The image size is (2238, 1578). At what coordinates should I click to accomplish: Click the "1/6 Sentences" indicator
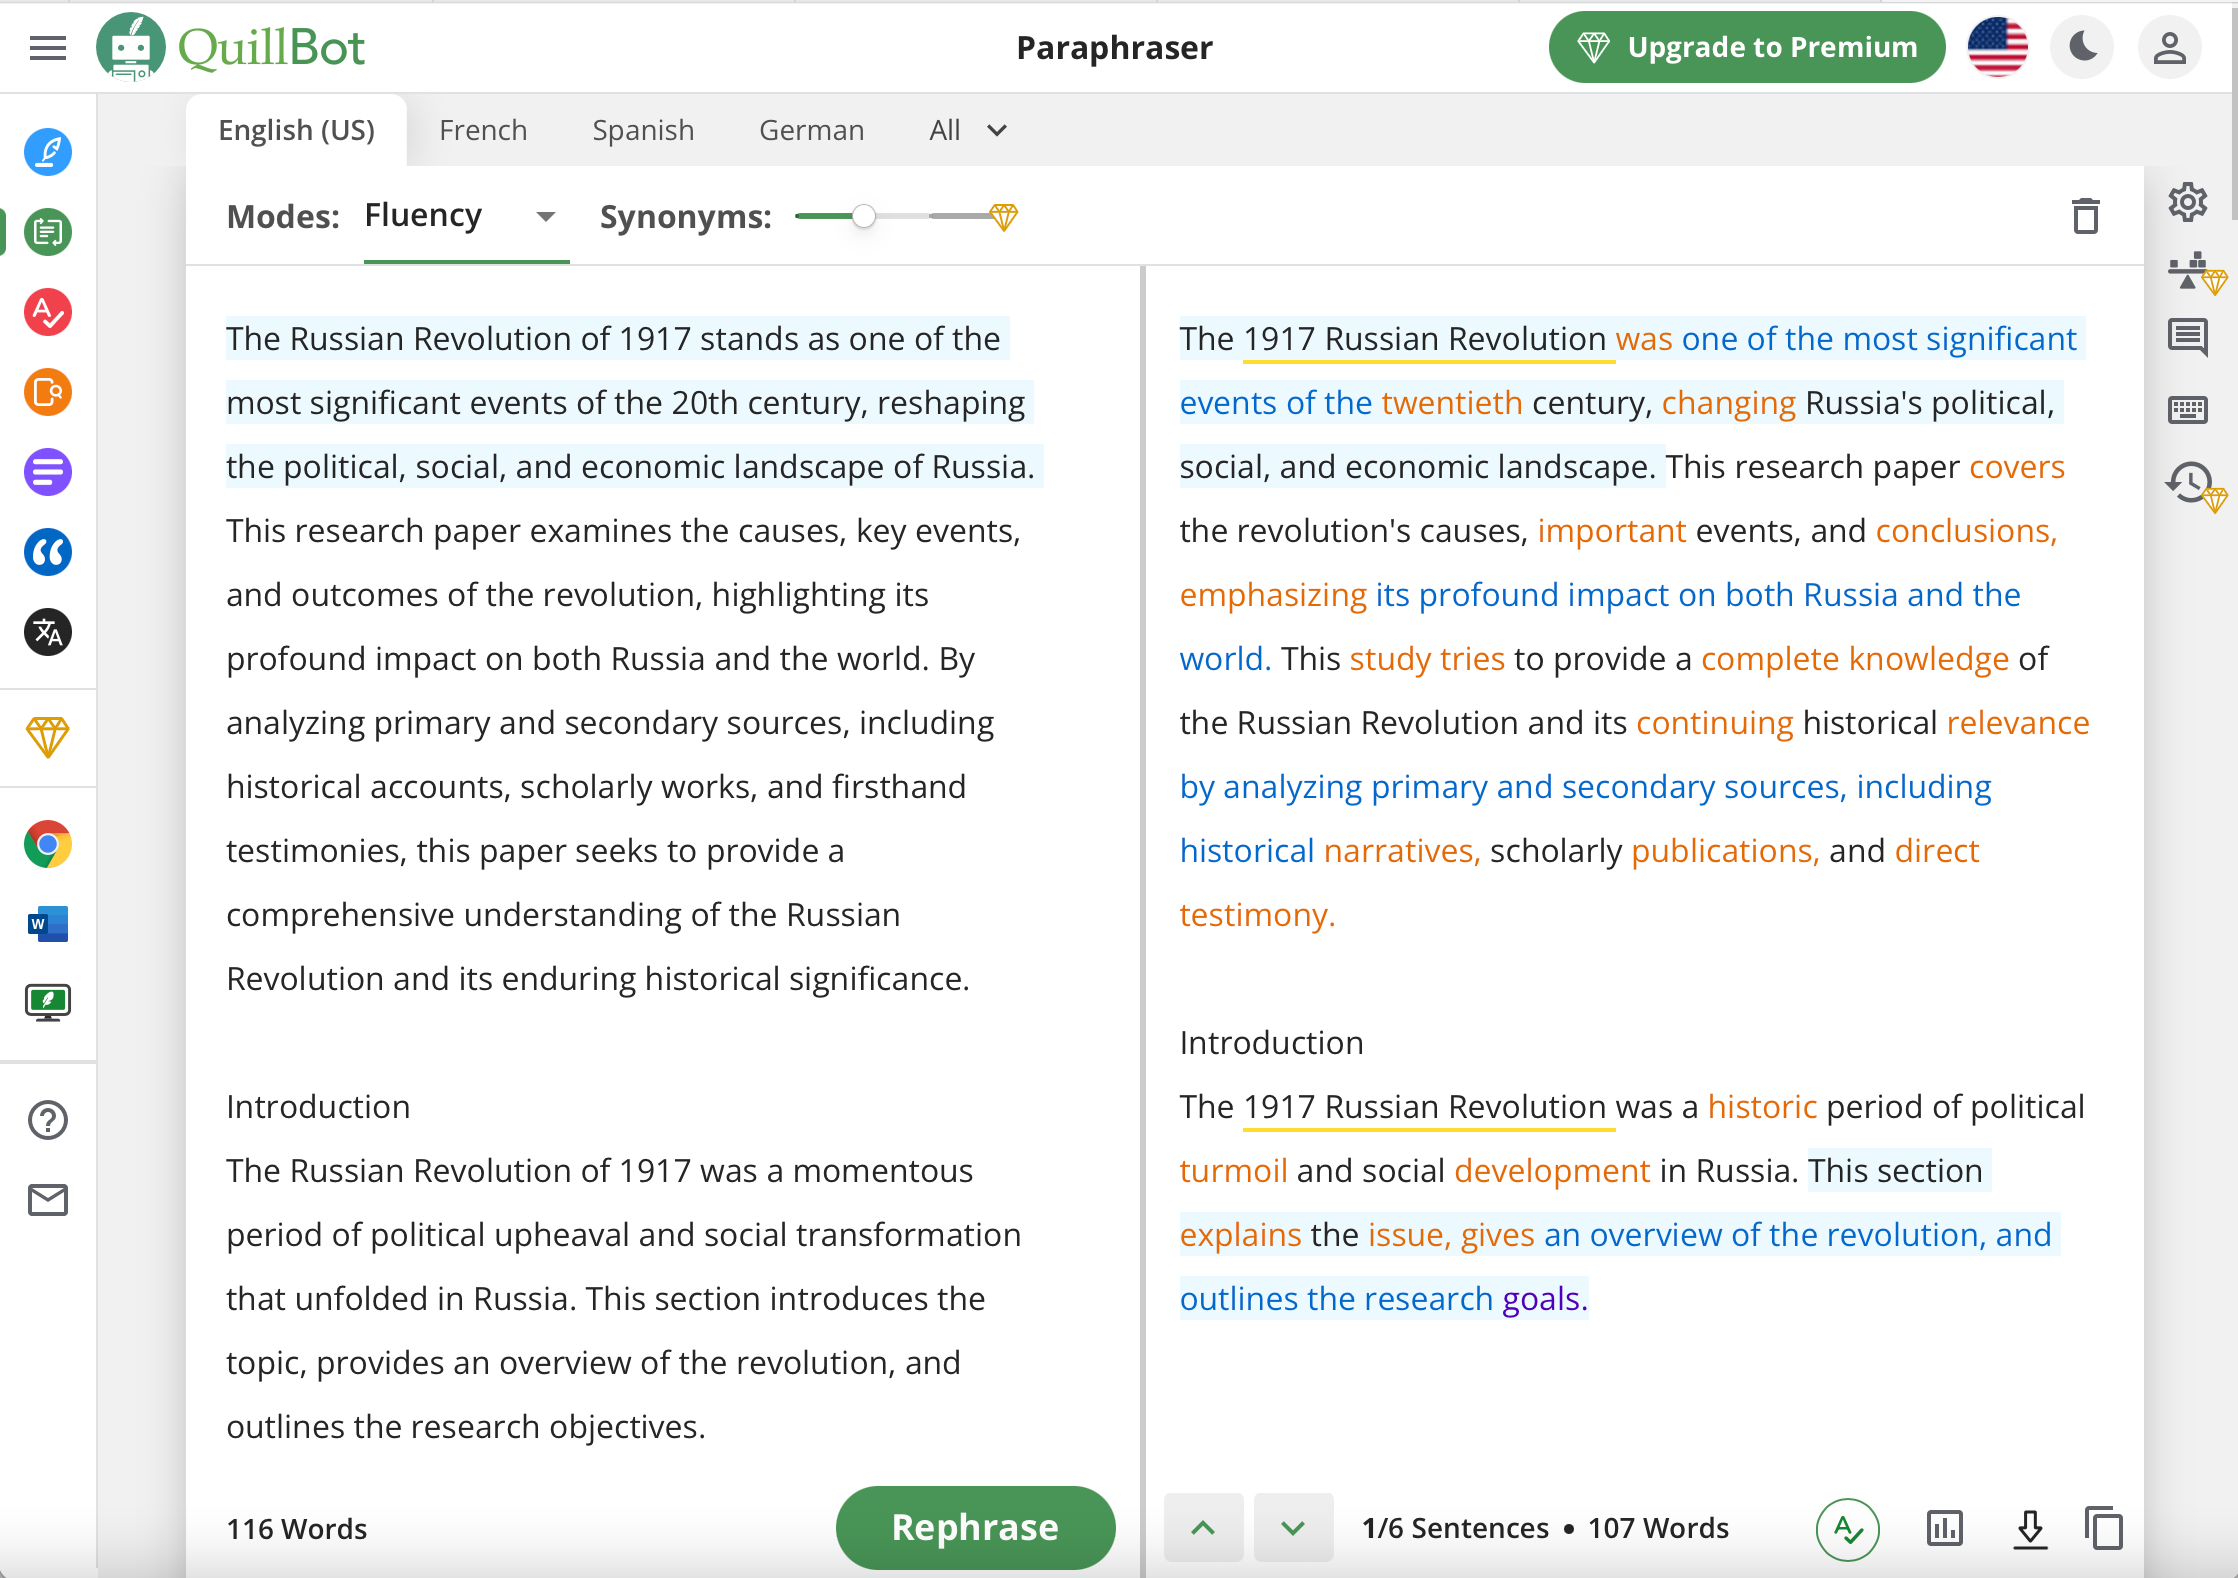[x=1455, y=1528]
